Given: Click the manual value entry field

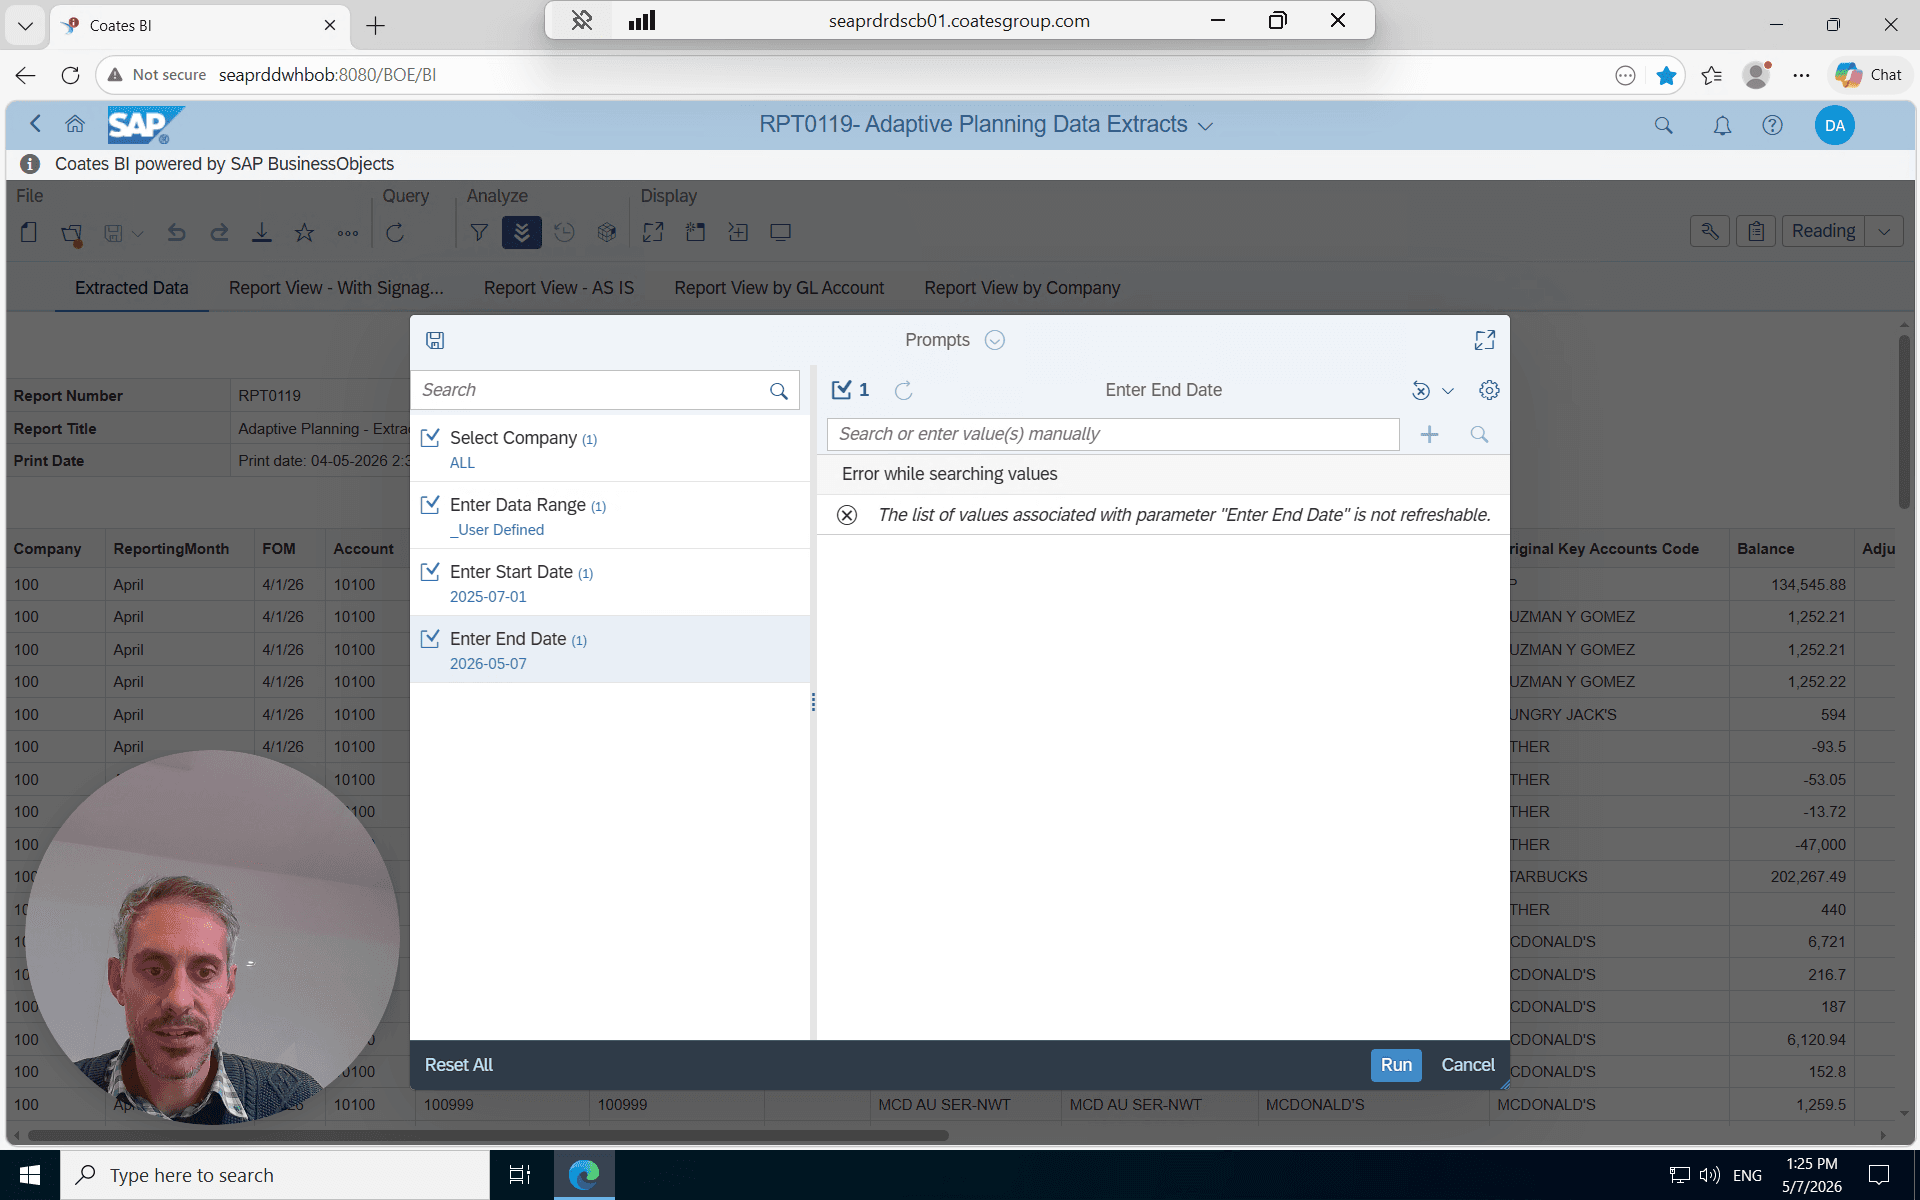Looking at the screenshot, I should pyautogui.click(x=1113, y=434).
